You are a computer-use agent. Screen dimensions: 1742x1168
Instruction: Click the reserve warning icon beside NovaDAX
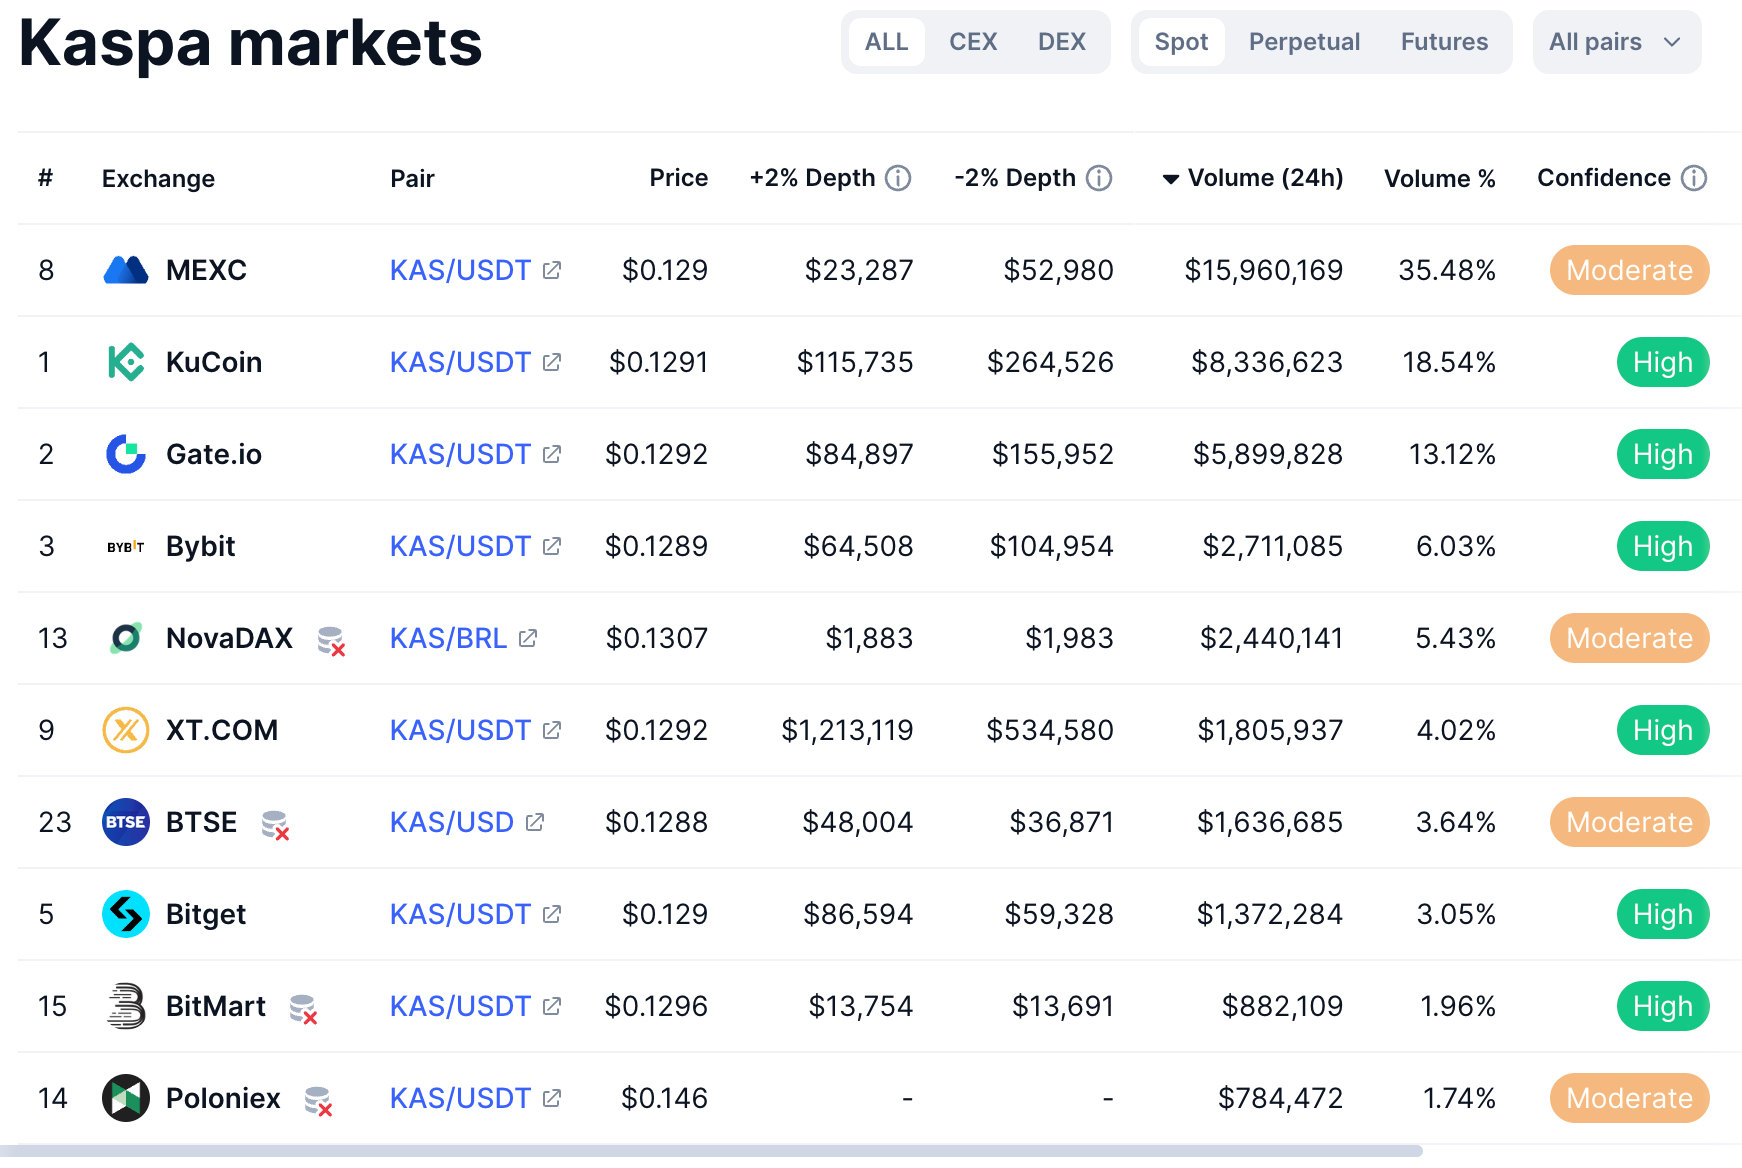pyautogui.click(x=331, y=641)
